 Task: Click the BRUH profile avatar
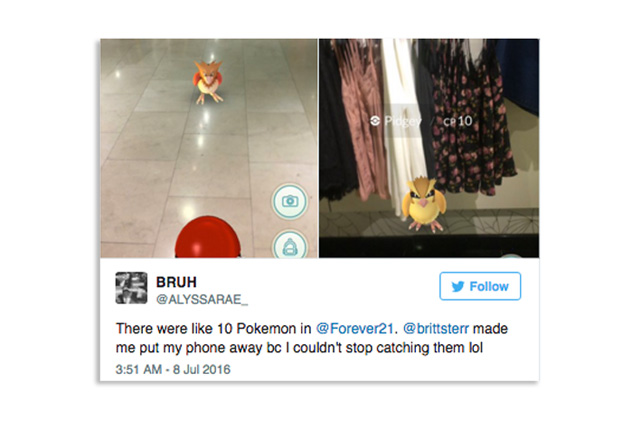(131, 288)
